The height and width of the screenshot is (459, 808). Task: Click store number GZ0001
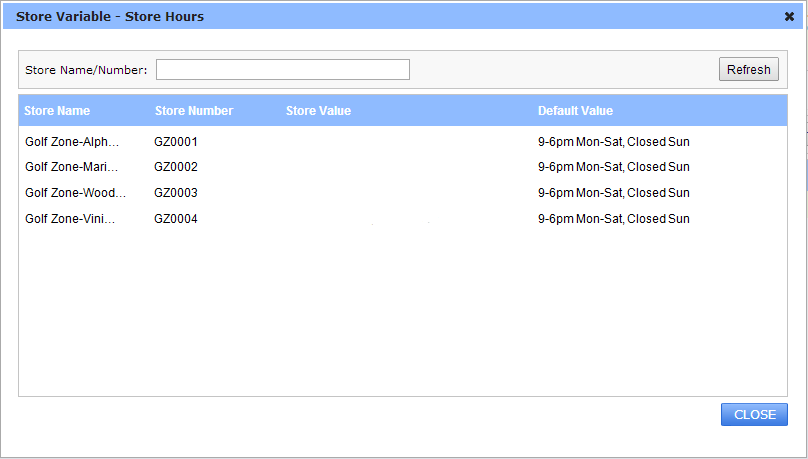(x=176, y=142)
